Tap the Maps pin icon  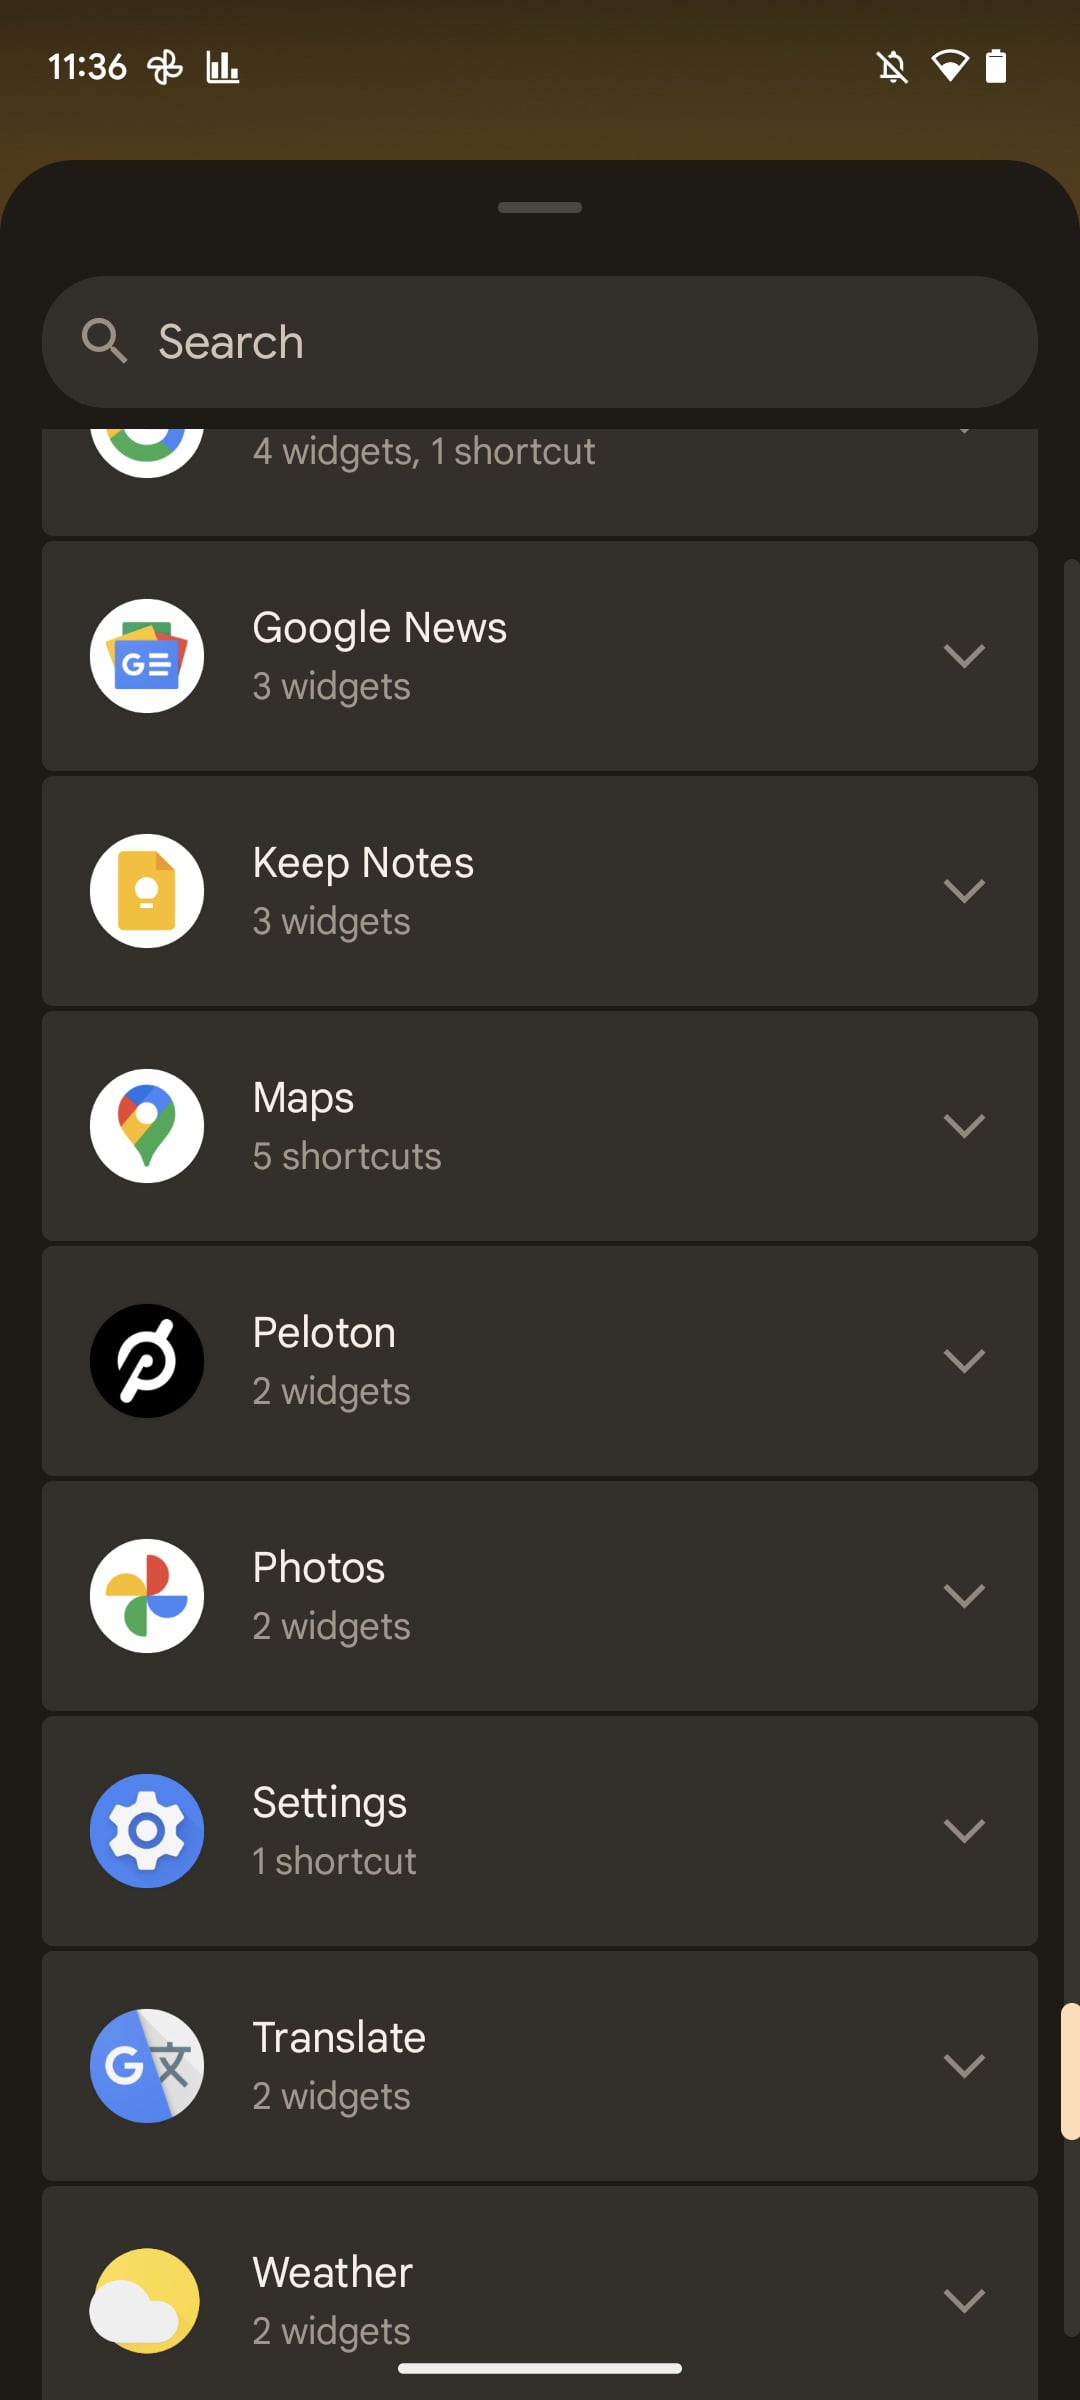[147, 1126]
